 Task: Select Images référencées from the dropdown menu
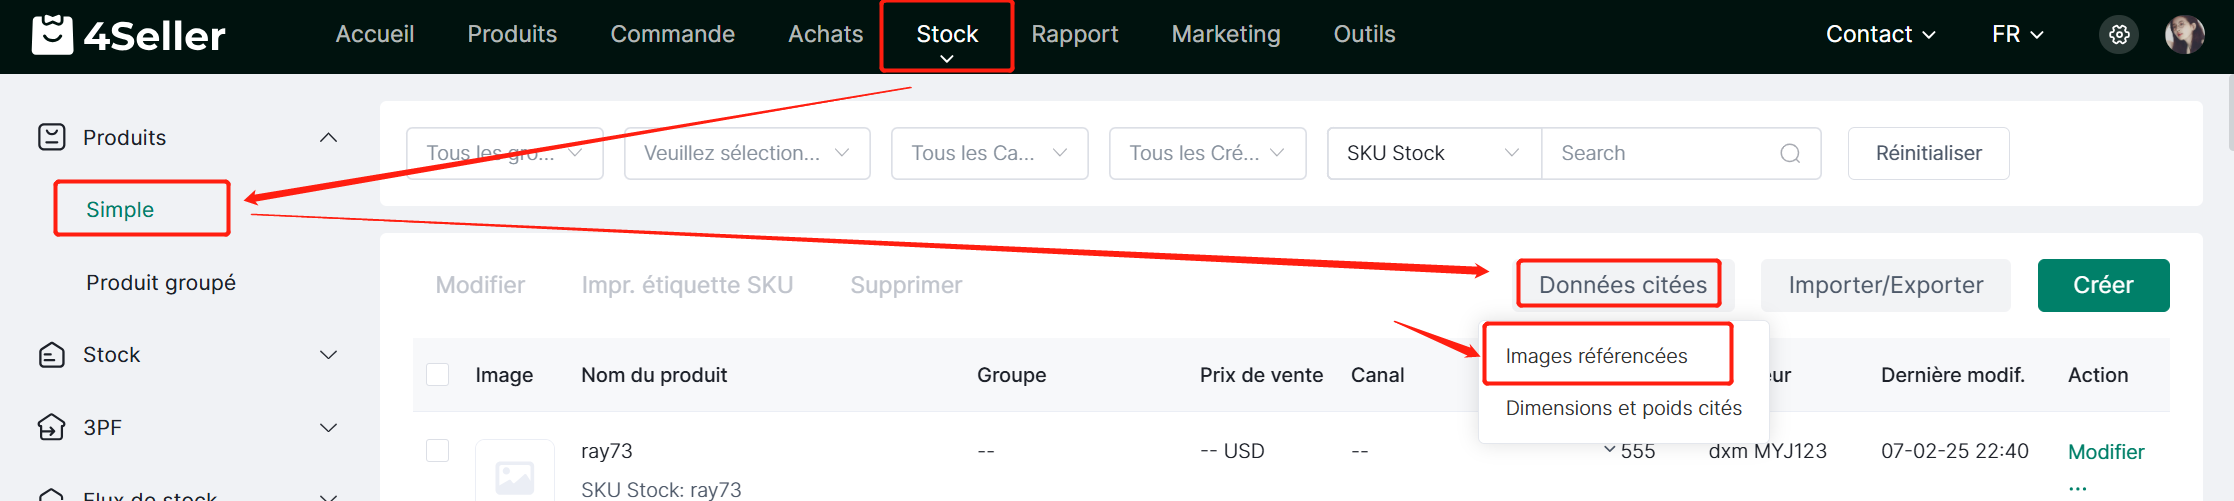(1596, 356)
